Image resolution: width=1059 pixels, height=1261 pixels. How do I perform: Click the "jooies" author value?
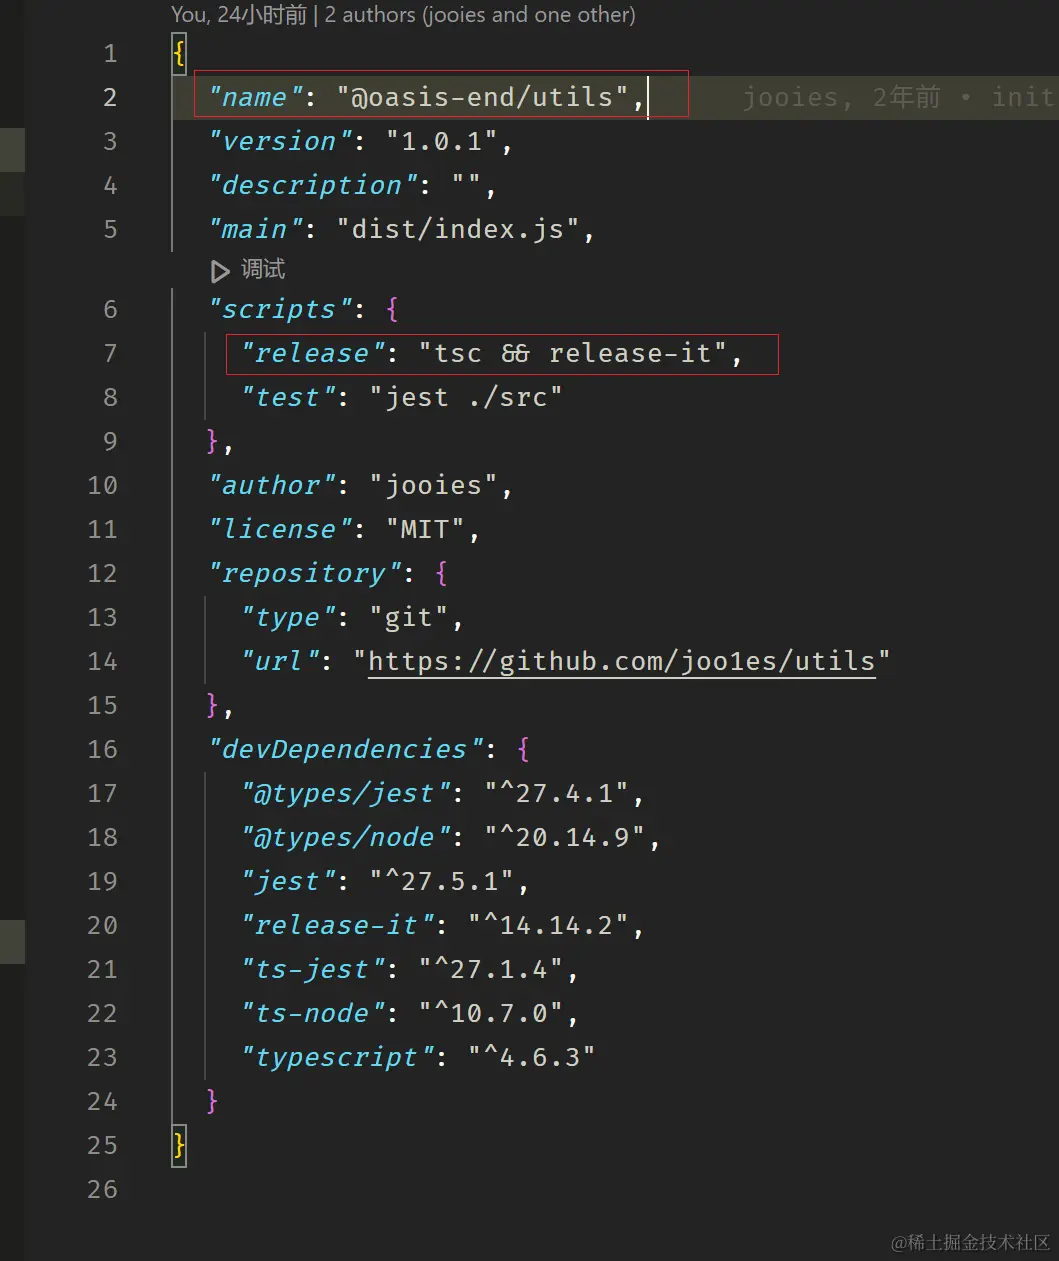tap(434, 485)
